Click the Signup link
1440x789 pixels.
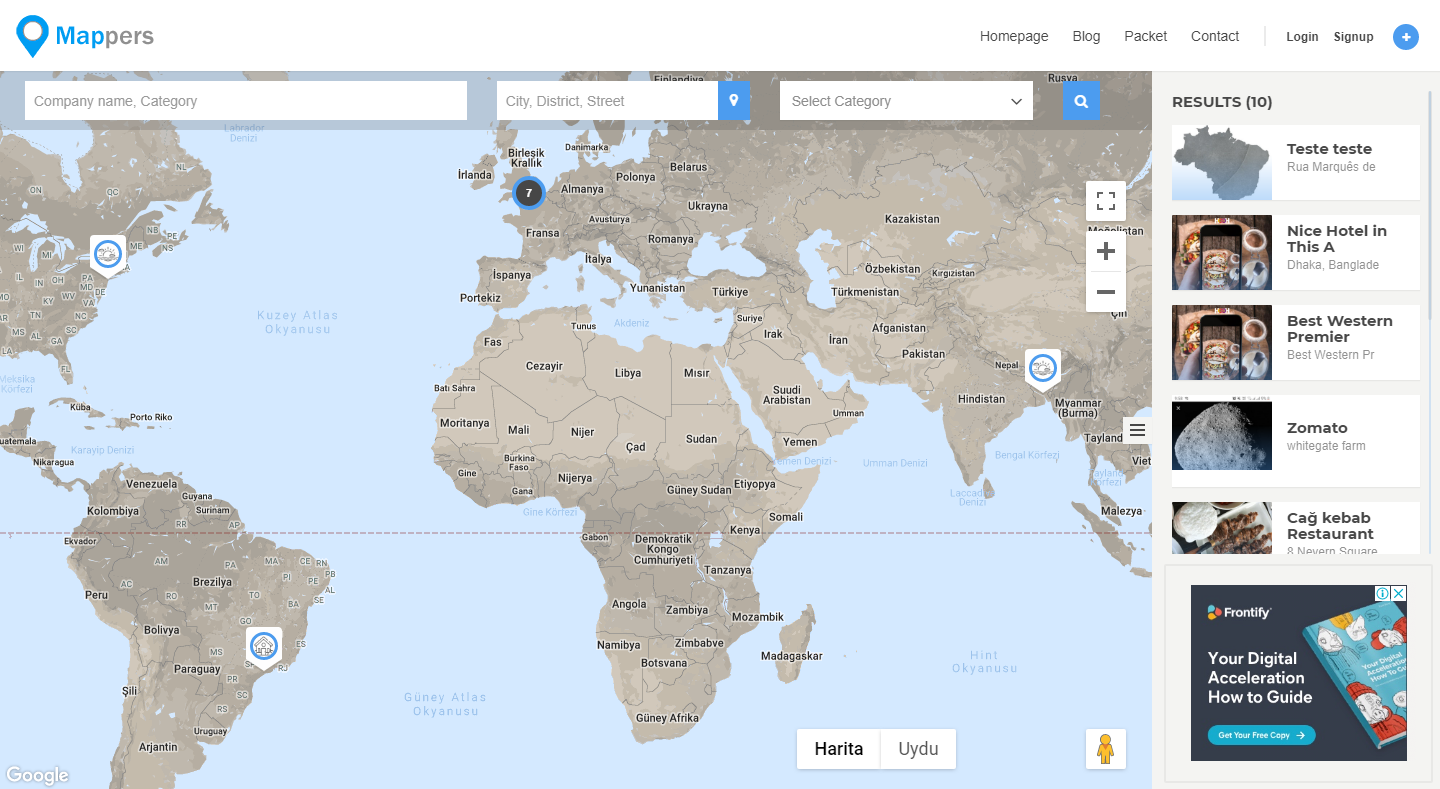tap(1353, 37)
